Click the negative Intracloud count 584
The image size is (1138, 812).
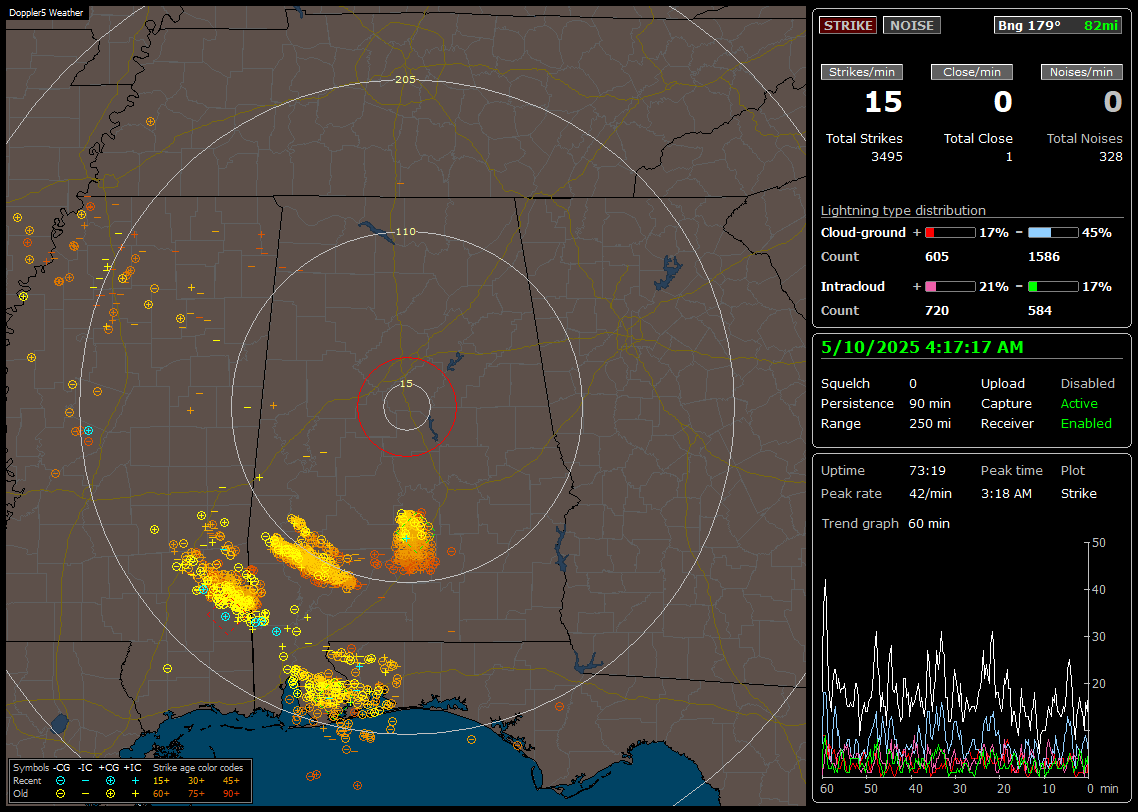(1040, 311)
